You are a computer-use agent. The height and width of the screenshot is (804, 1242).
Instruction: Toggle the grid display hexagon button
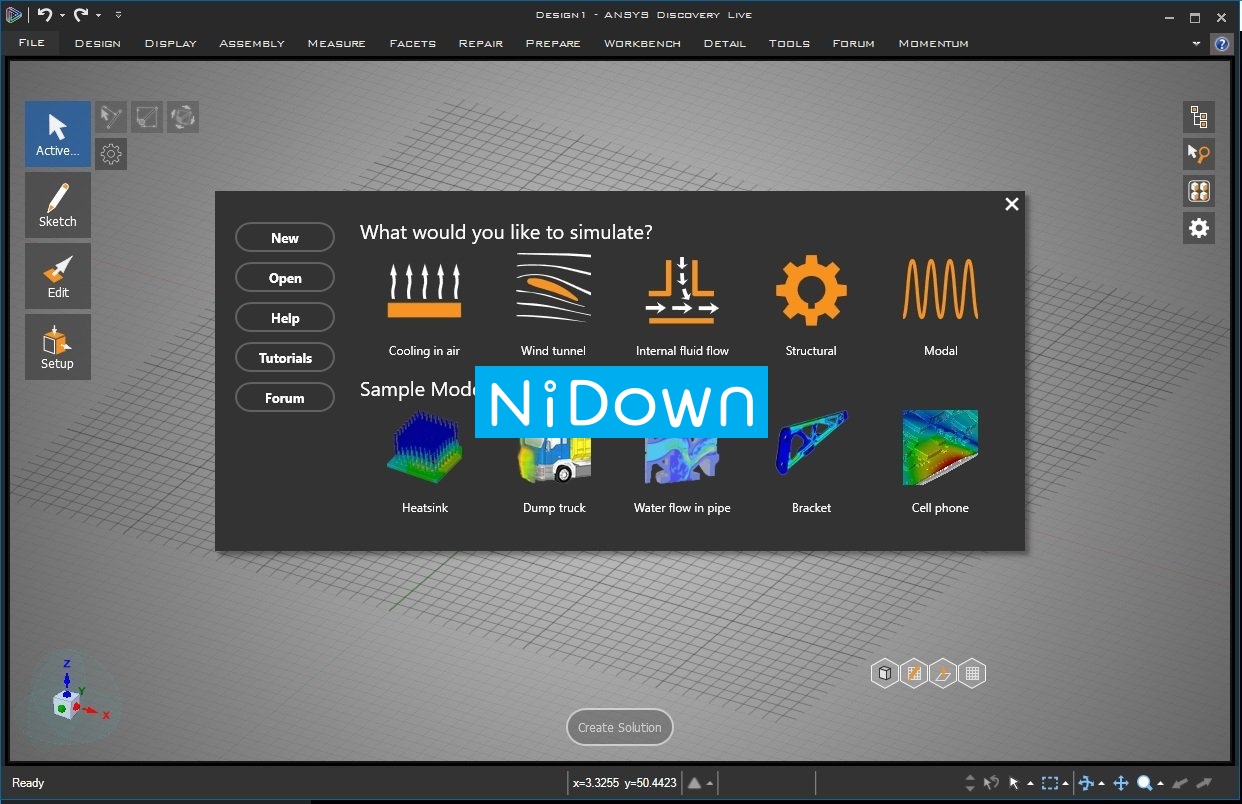point(971,673)
